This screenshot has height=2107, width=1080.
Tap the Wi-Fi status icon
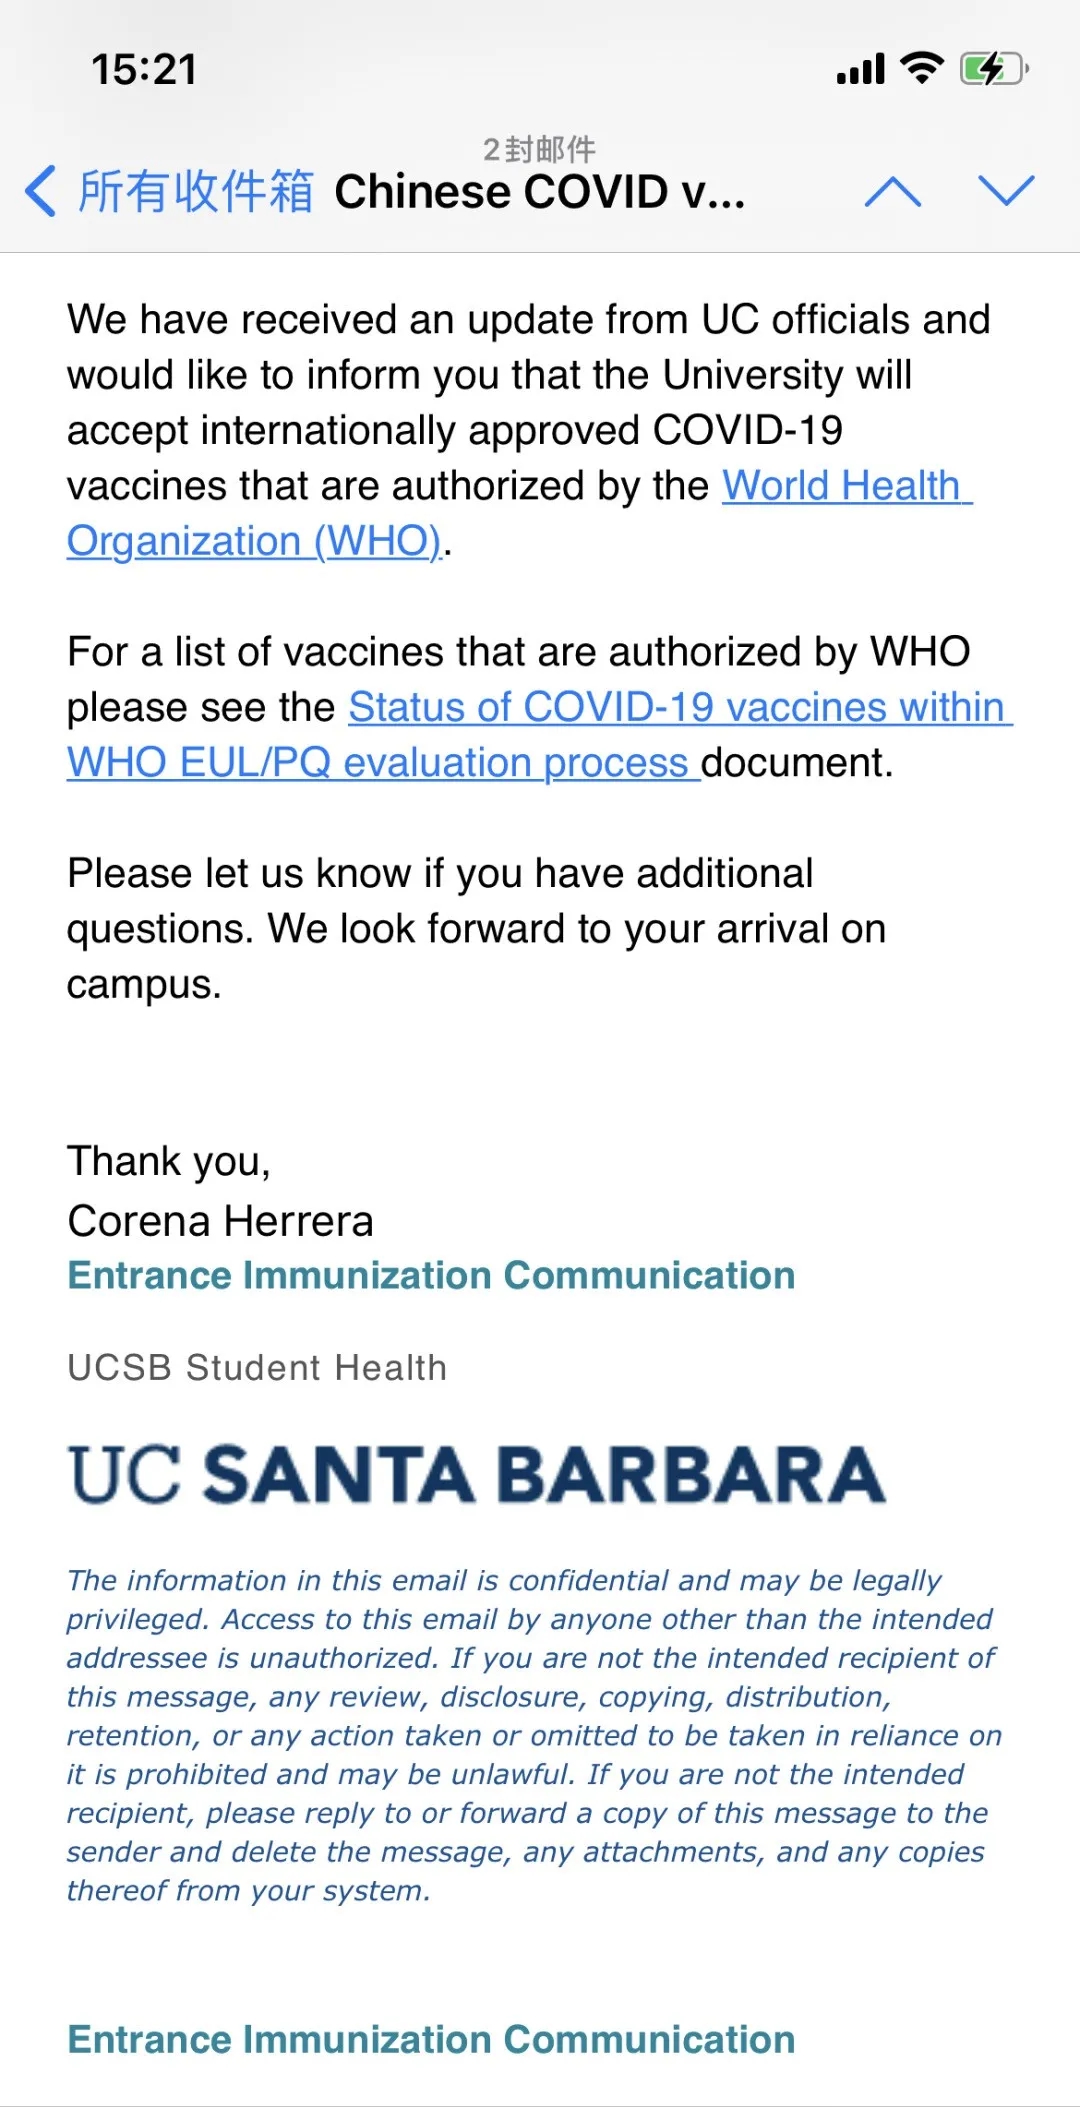coord(921,68)
